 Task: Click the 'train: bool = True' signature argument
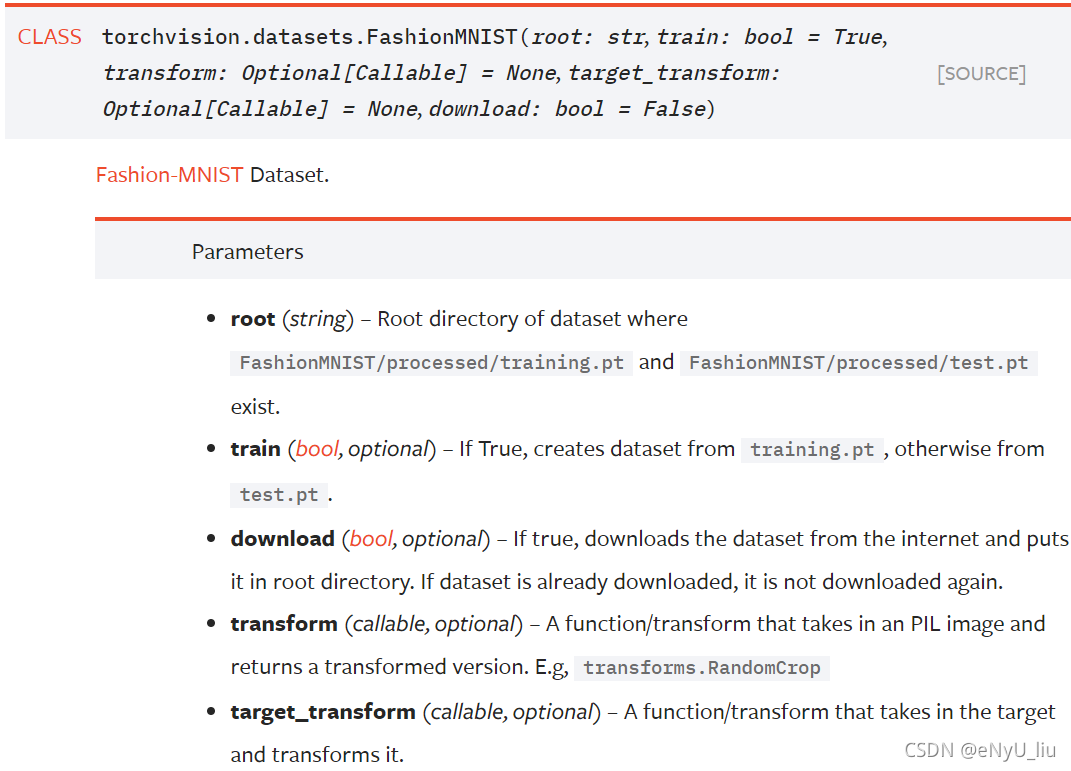point(770,37)
